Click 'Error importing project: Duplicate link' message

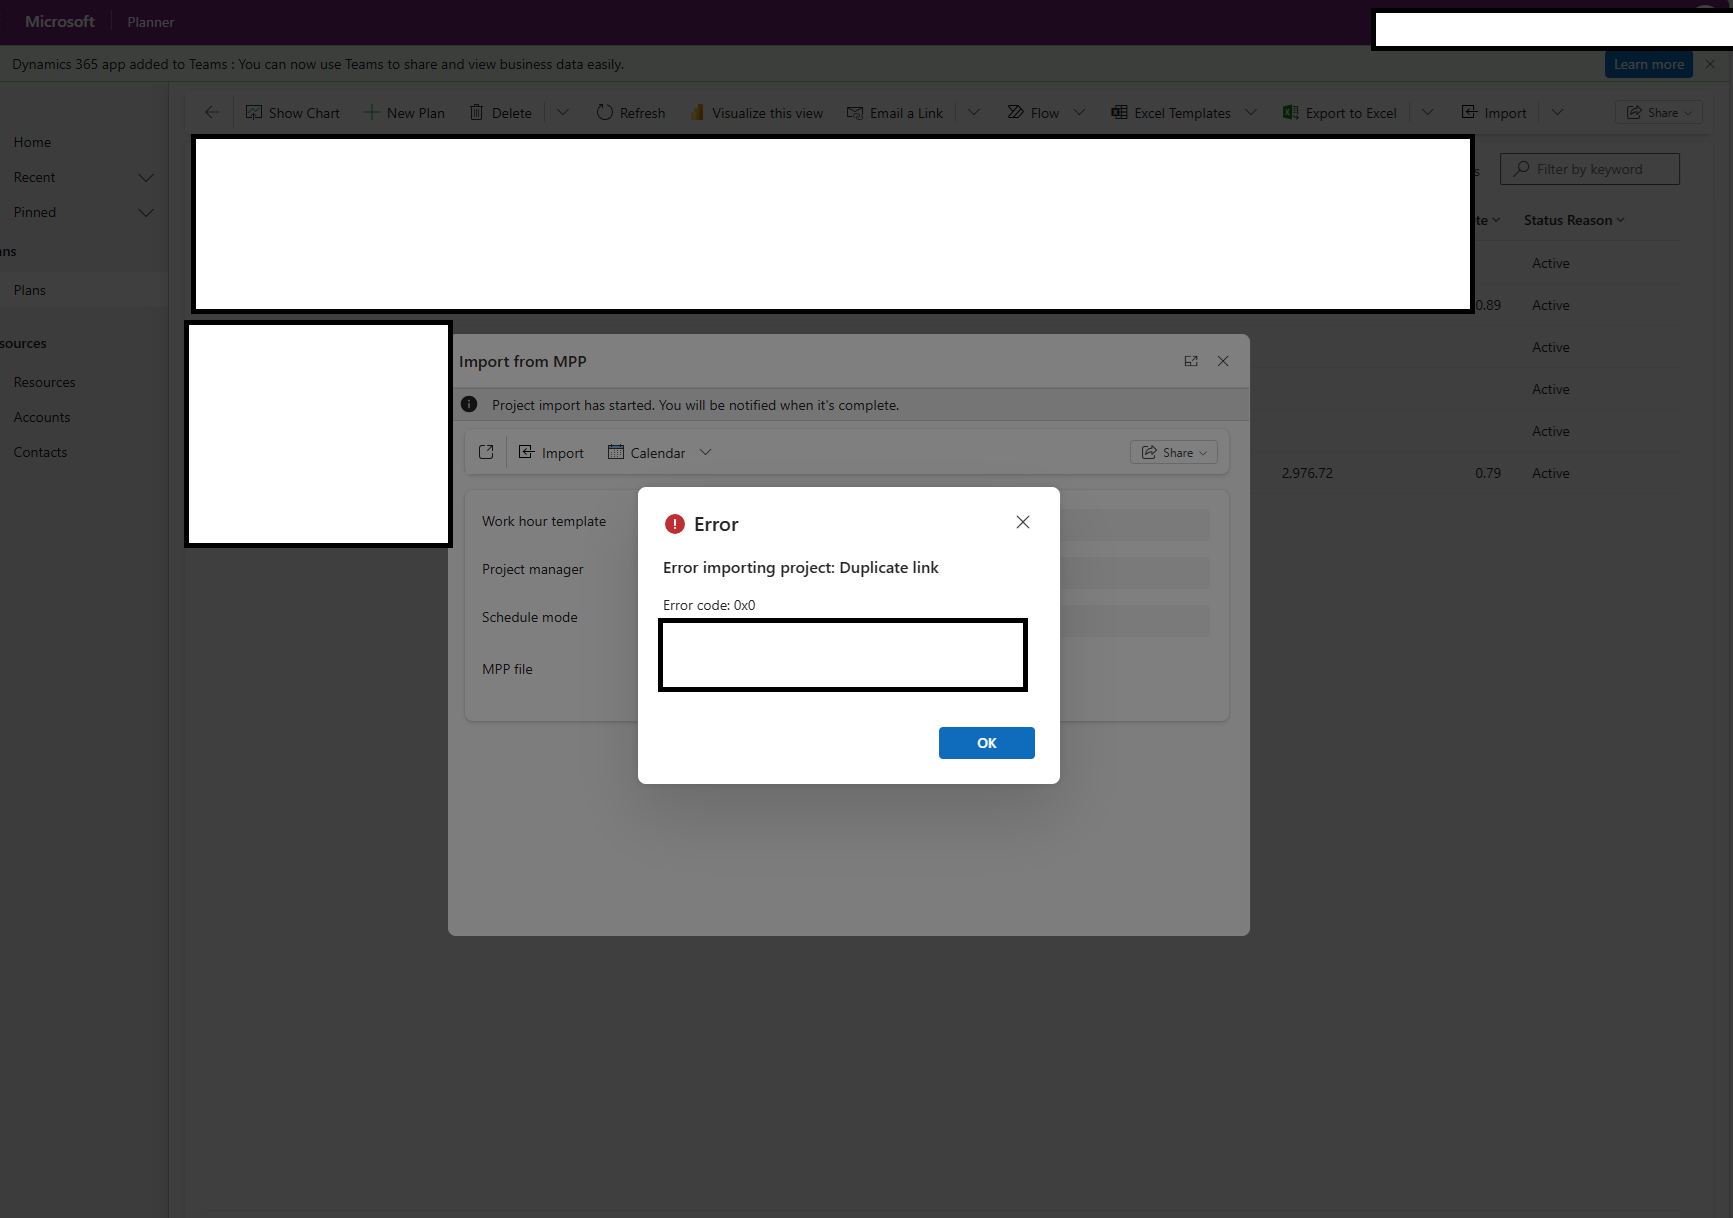801,567
